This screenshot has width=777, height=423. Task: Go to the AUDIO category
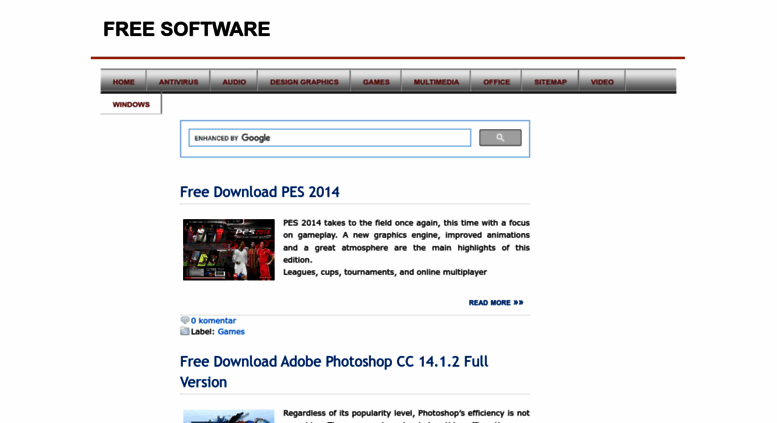click(x=234, y=81)
